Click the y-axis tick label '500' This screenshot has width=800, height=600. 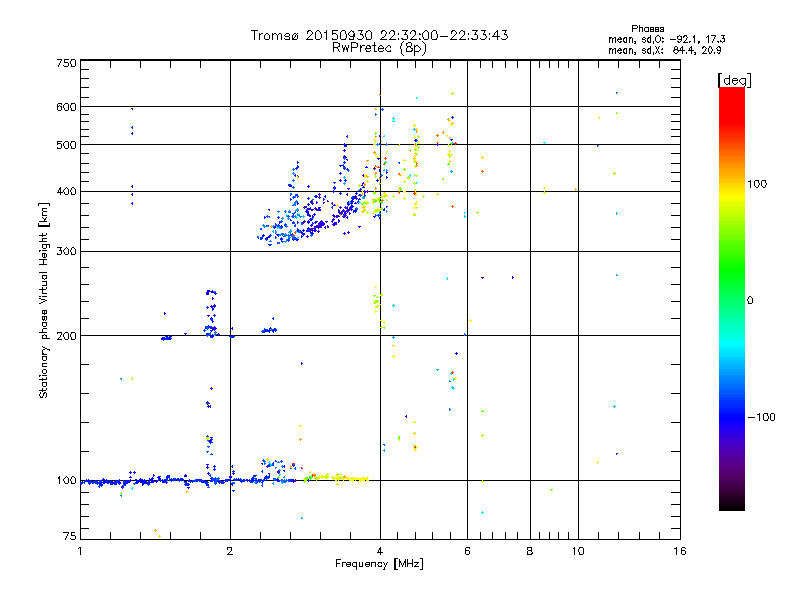(x=66, y=145)
